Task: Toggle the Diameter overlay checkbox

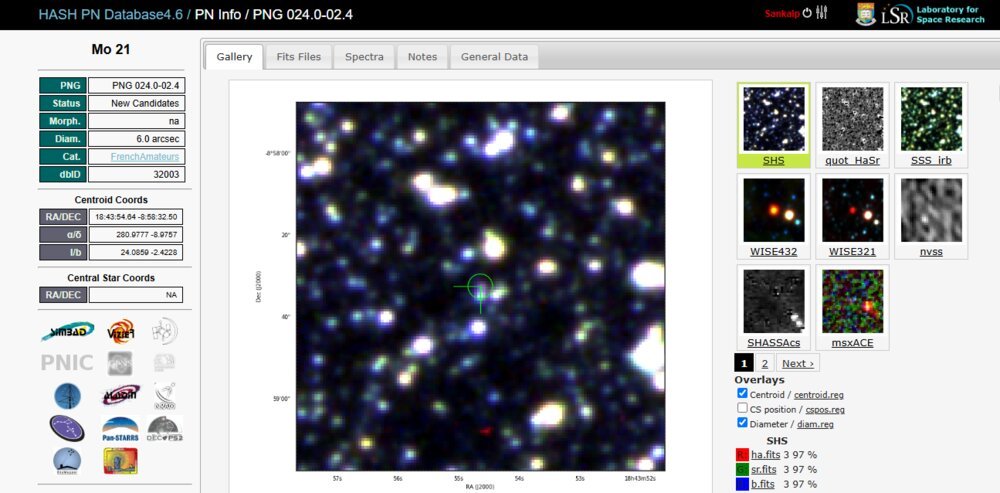Action: [742, 423]
